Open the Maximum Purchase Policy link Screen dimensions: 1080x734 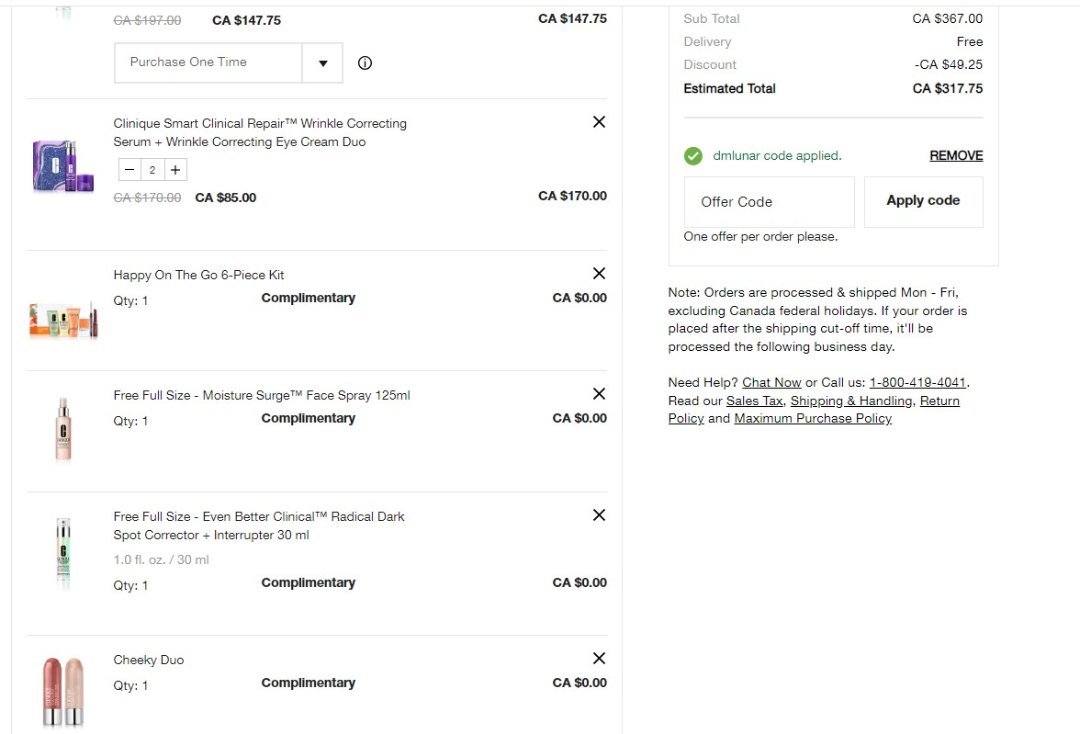pyautogui.click(x=812, y=419)
